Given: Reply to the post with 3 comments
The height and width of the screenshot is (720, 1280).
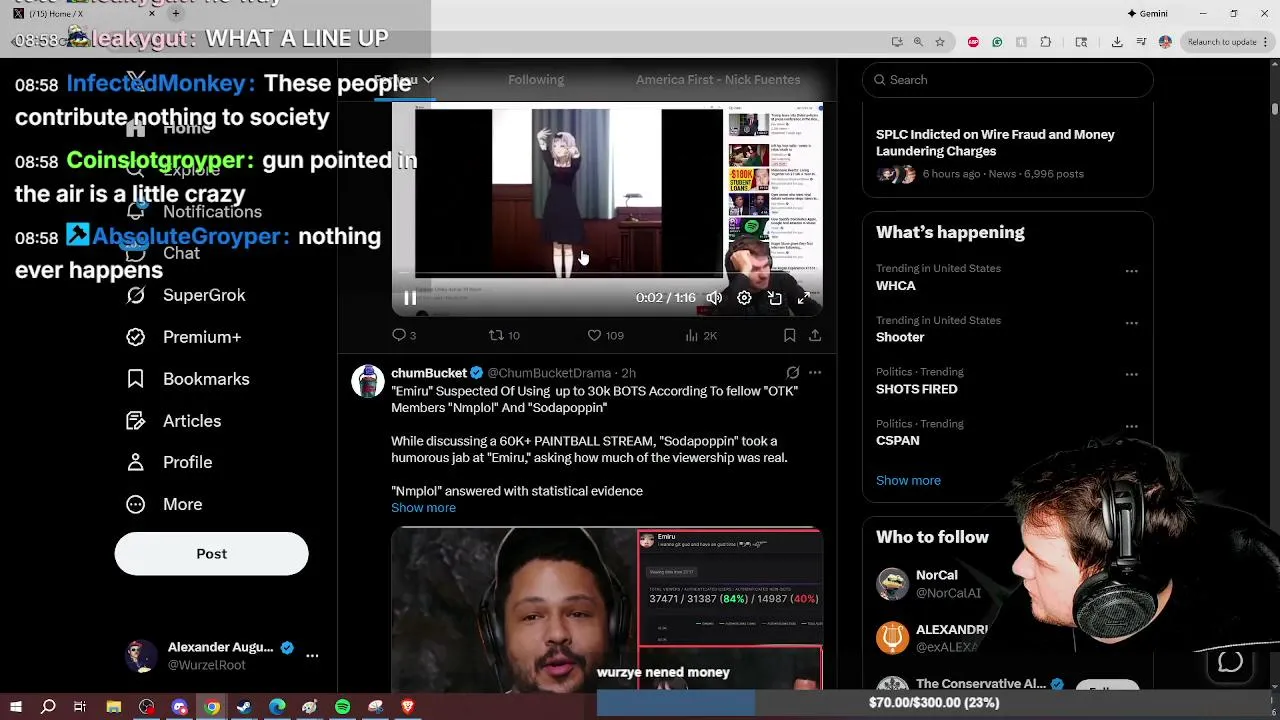Looking at the screenshot, I should [x=404, y=335].
